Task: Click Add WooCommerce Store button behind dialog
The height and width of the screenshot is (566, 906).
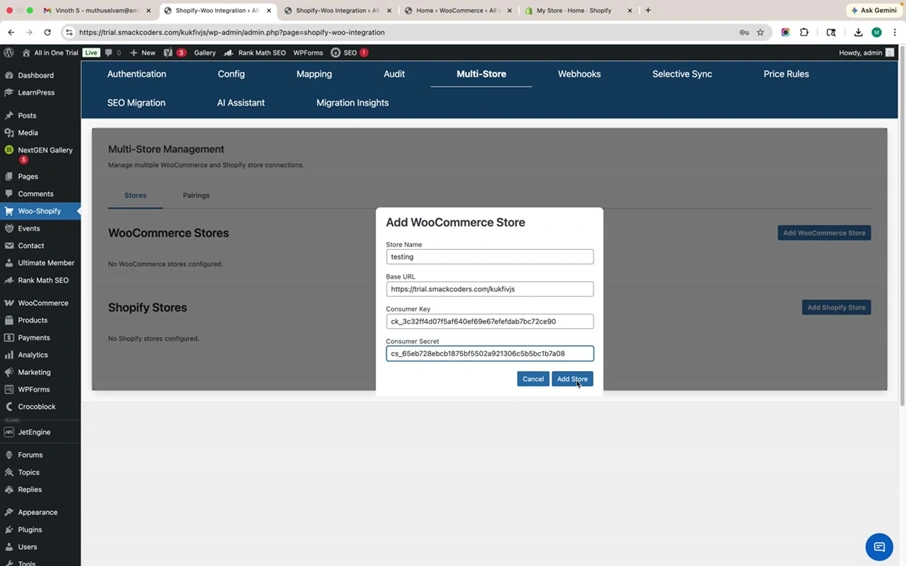Action: coord(824,233)
